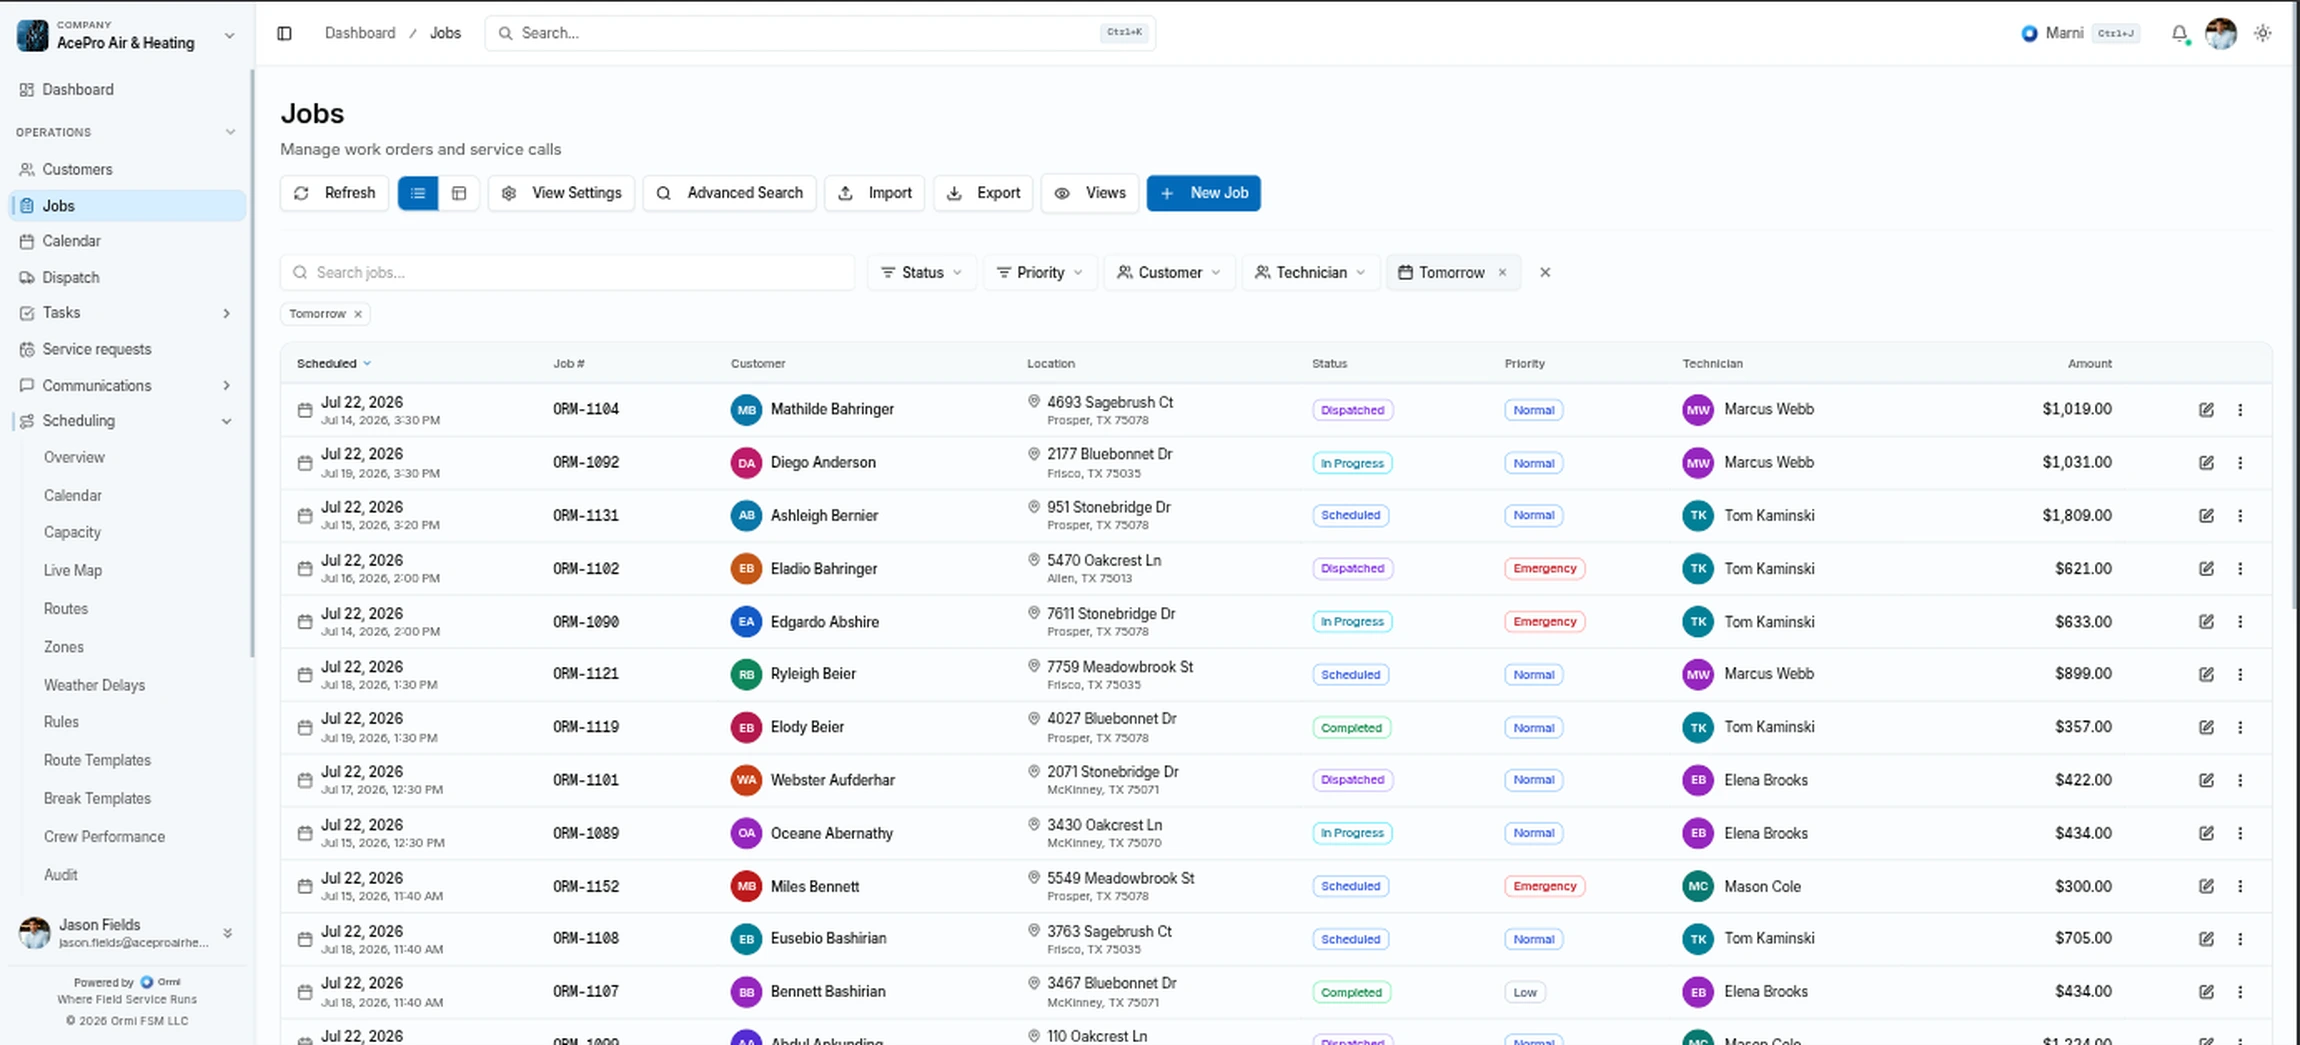Open Status filter dropdown
Image resolution: width=2300 pixels, height=1045 pixels.
[921, 273]
